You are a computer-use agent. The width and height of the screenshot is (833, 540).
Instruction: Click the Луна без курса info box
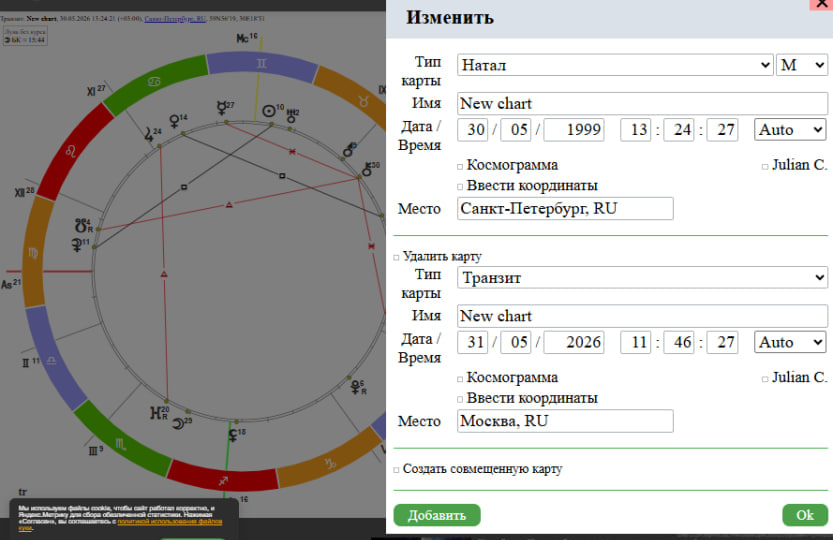point(25,36)
